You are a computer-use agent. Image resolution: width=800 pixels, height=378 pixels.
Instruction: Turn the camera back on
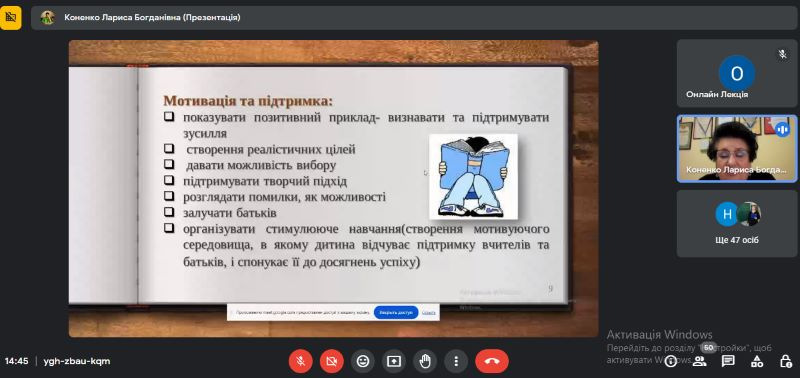point(332,361)
